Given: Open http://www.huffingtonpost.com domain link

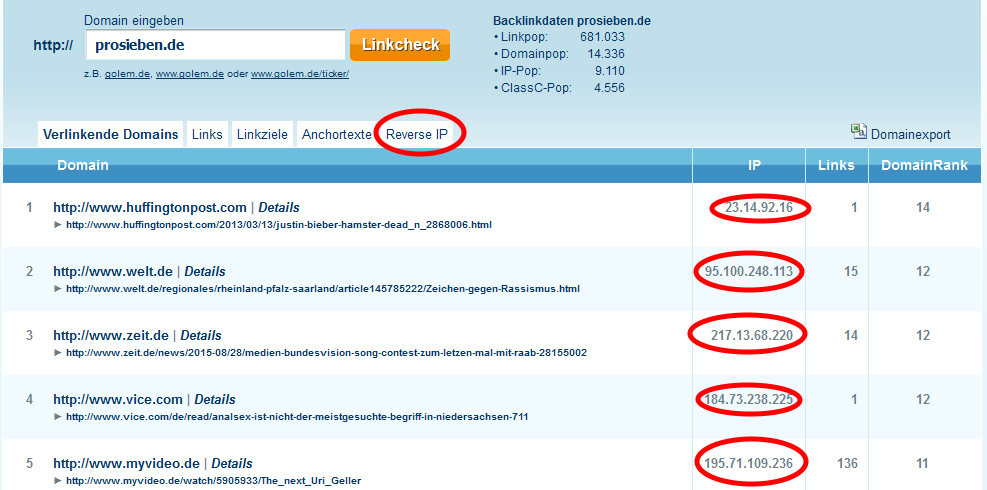Looking at the screenshot, I should coord(150,207).
